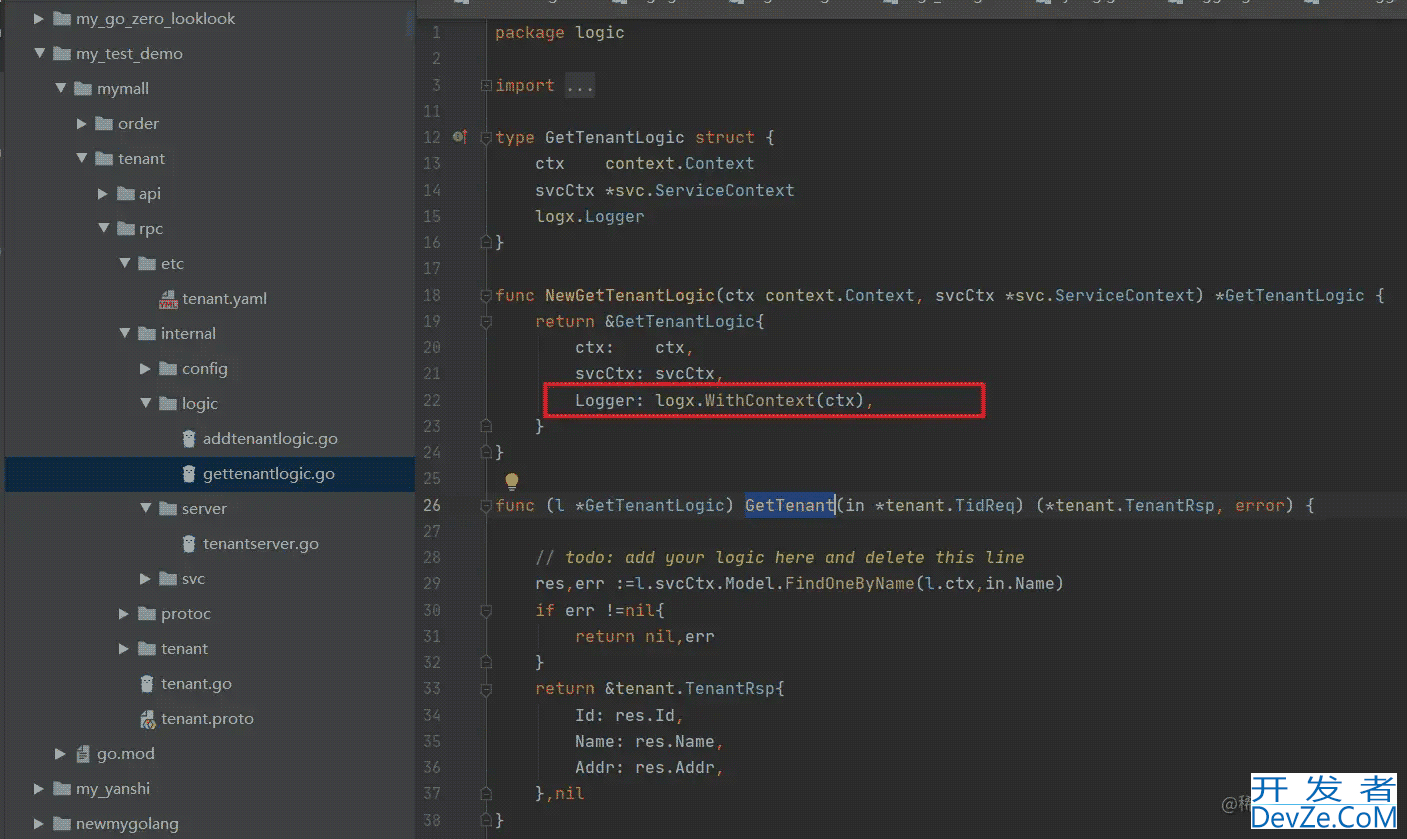Screen dimensions: 1407x839
Task: Fold the TenantRsp return block at line 33
Action: tap(486, 689)
